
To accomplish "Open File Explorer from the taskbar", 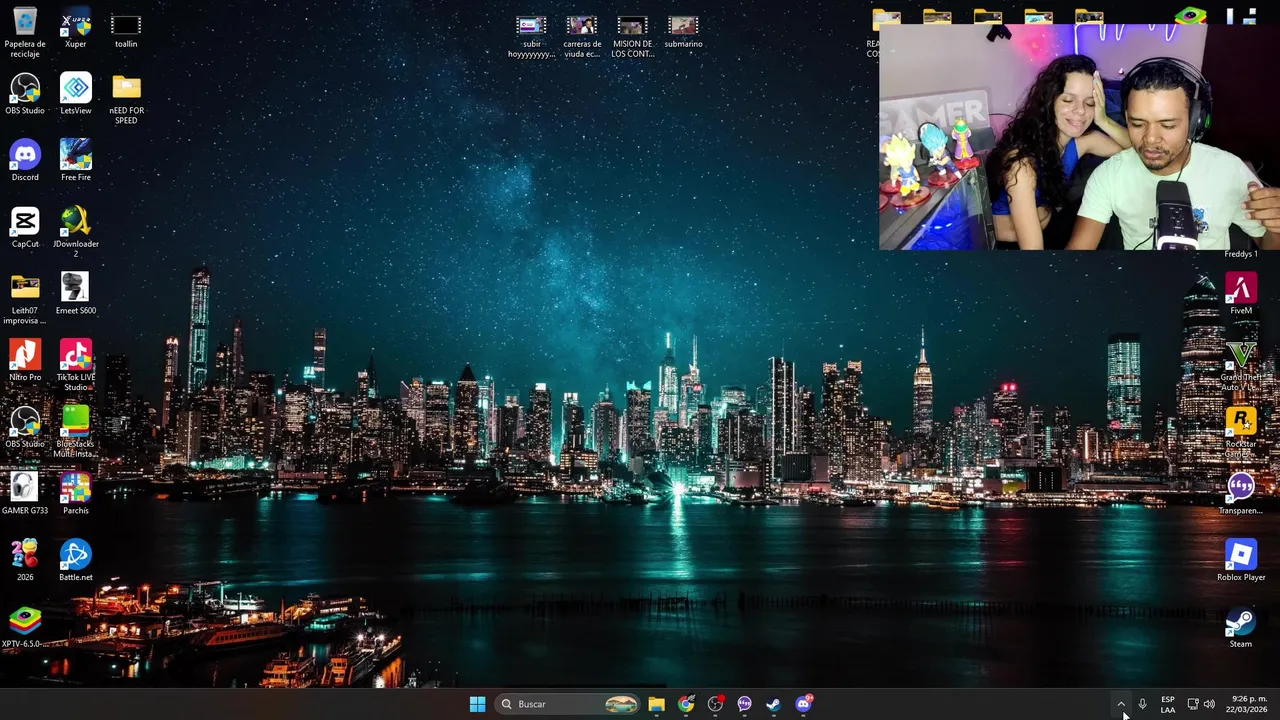I will [656, 704].
